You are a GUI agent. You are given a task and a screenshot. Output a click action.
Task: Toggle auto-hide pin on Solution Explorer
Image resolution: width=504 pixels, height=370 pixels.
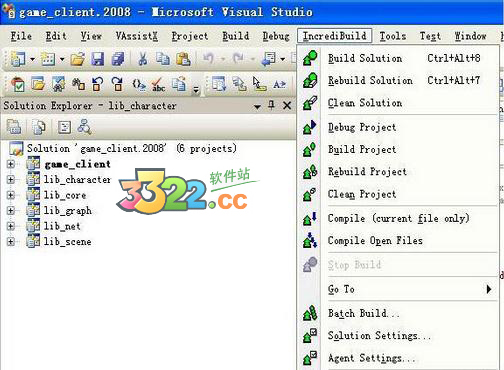coord(272,106)
